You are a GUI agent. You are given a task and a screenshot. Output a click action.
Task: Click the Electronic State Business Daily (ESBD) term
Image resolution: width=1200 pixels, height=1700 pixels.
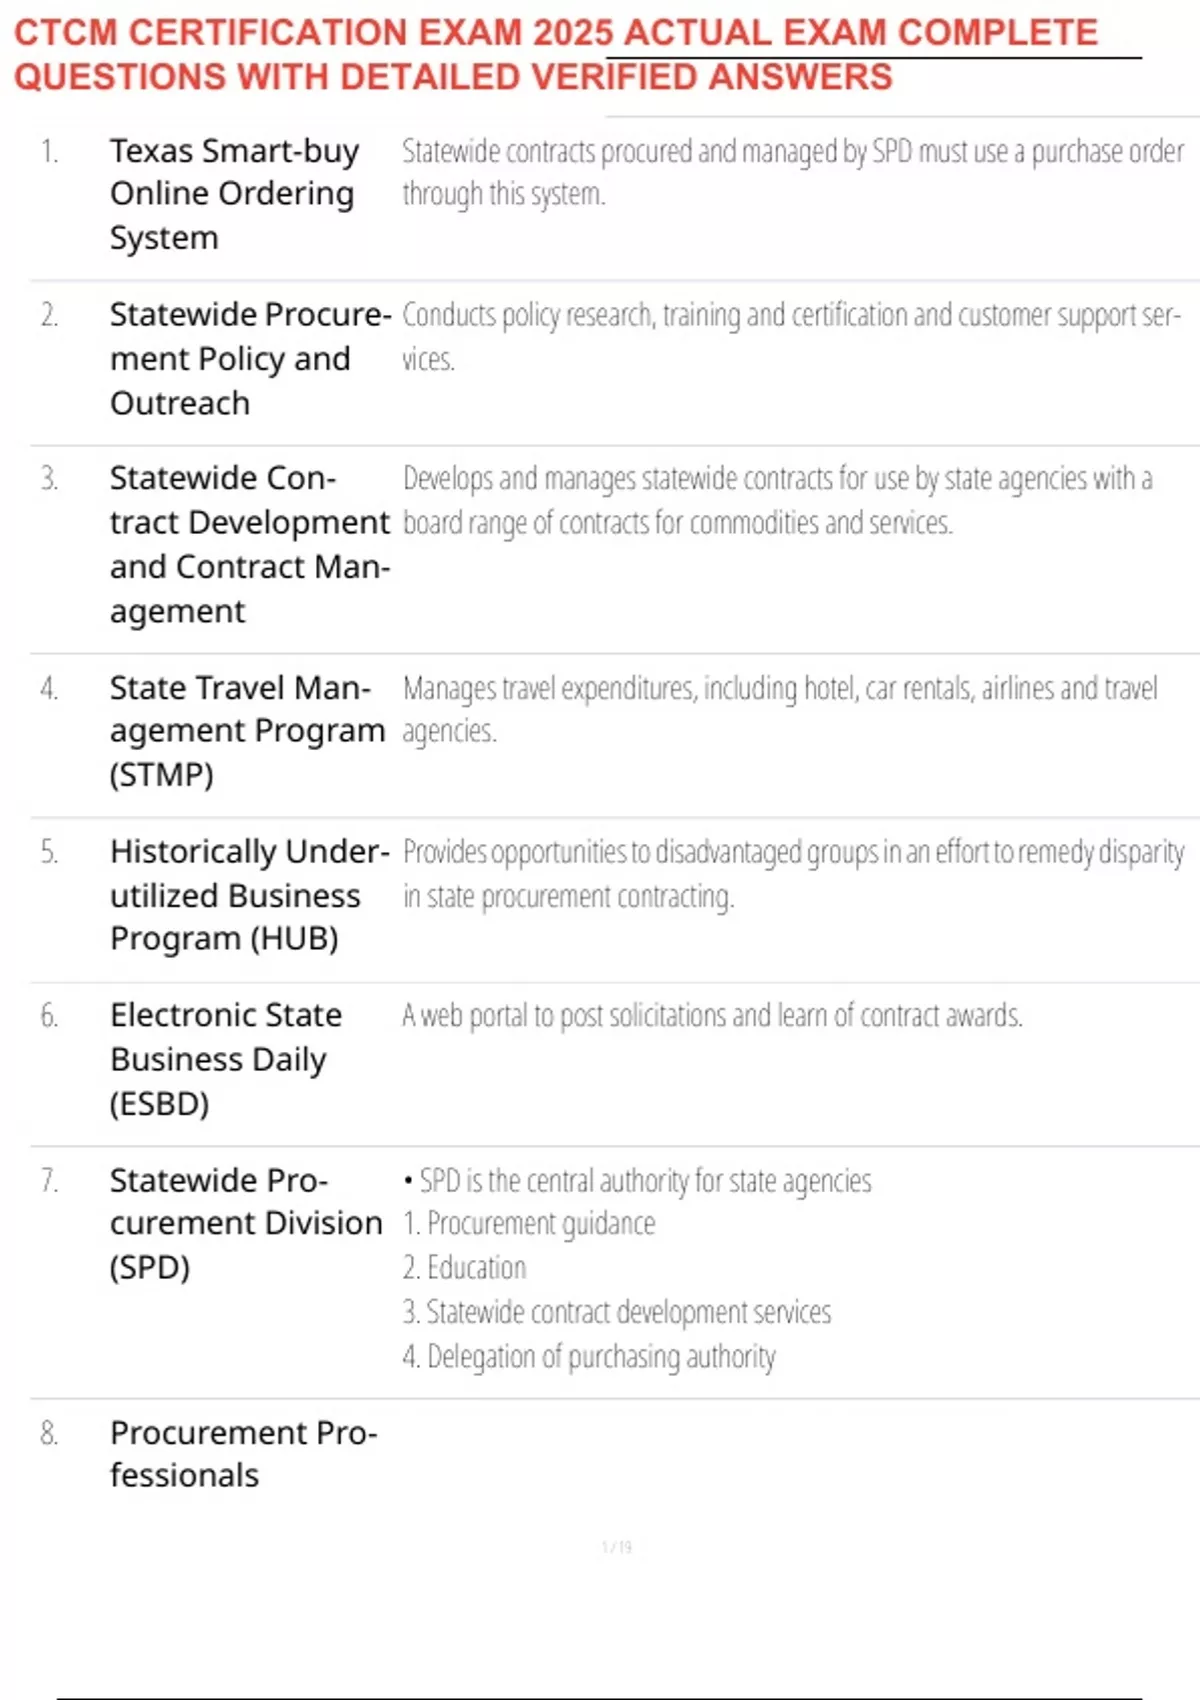pyautogui.click(x=226, y=1059)
